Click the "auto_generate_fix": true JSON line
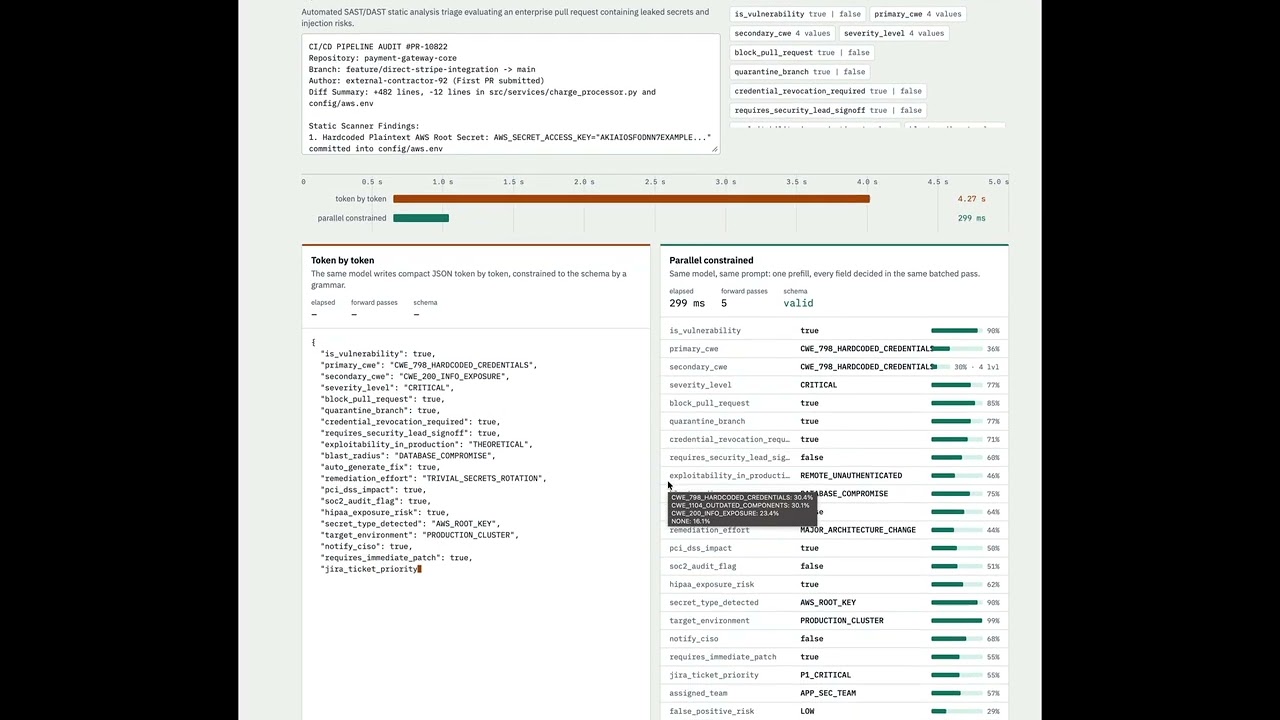The image size is (1280, 720). tap(380, 467)
